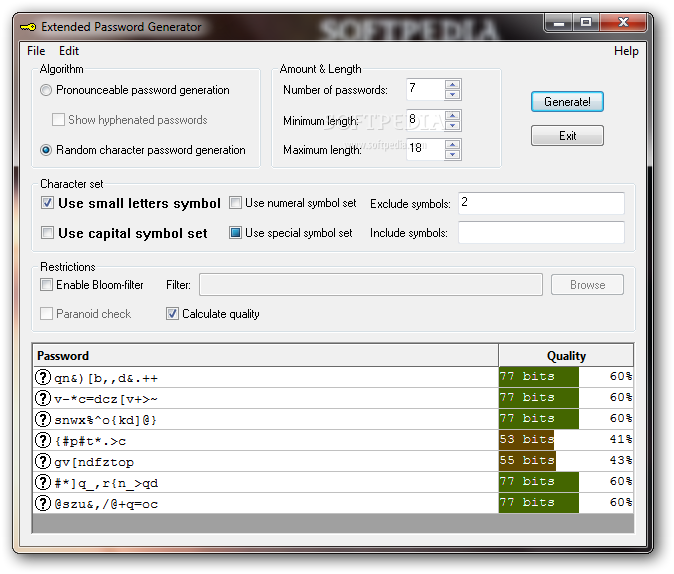
Task: Select password text @szu&,/@+q=oc
Action: pos(106,504)
